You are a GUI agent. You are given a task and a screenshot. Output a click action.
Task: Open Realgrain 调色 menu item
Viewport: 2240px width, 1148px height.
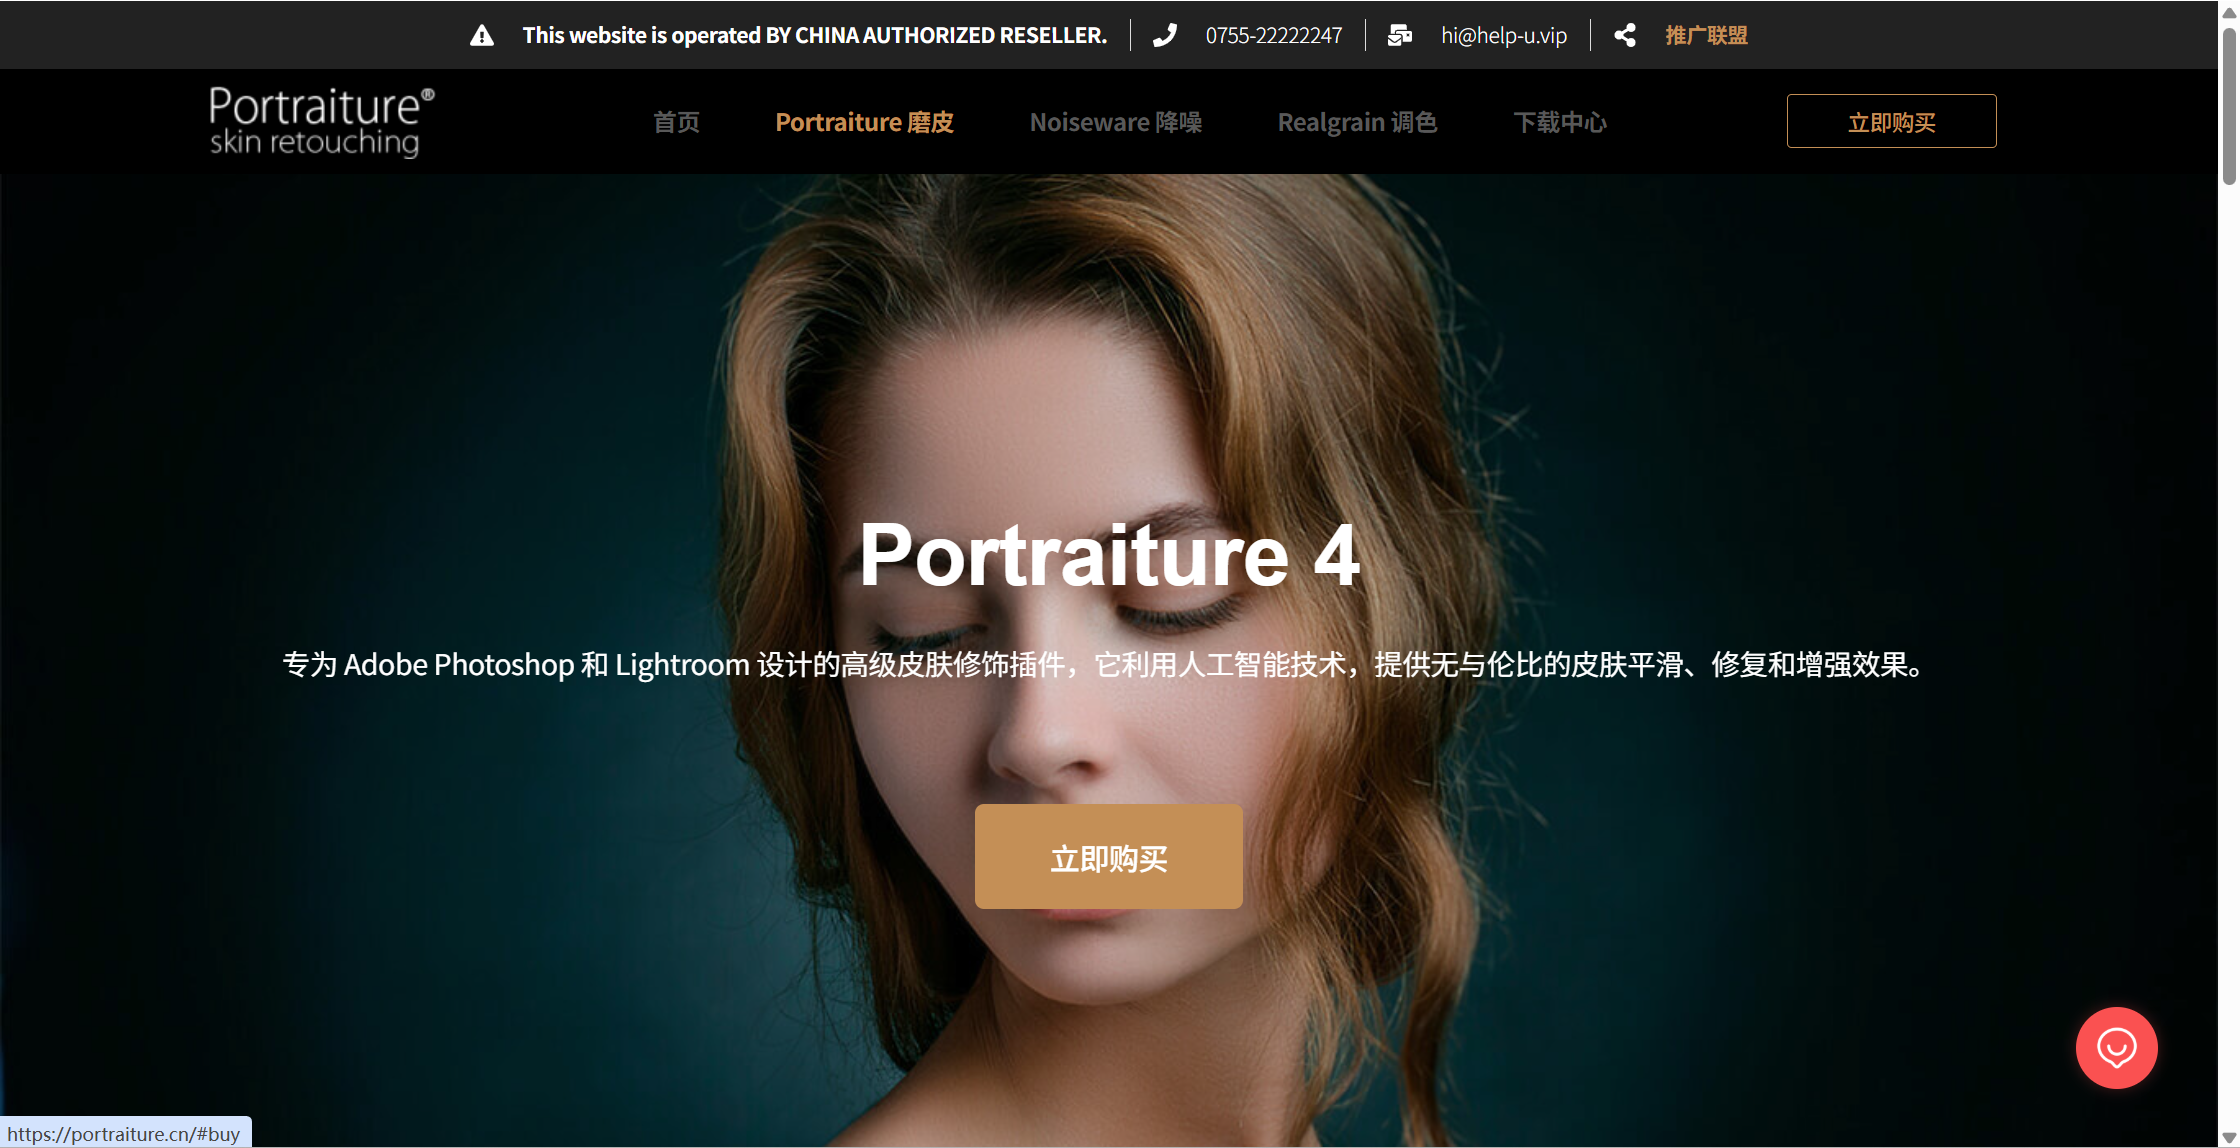[x=1357, y=122]
